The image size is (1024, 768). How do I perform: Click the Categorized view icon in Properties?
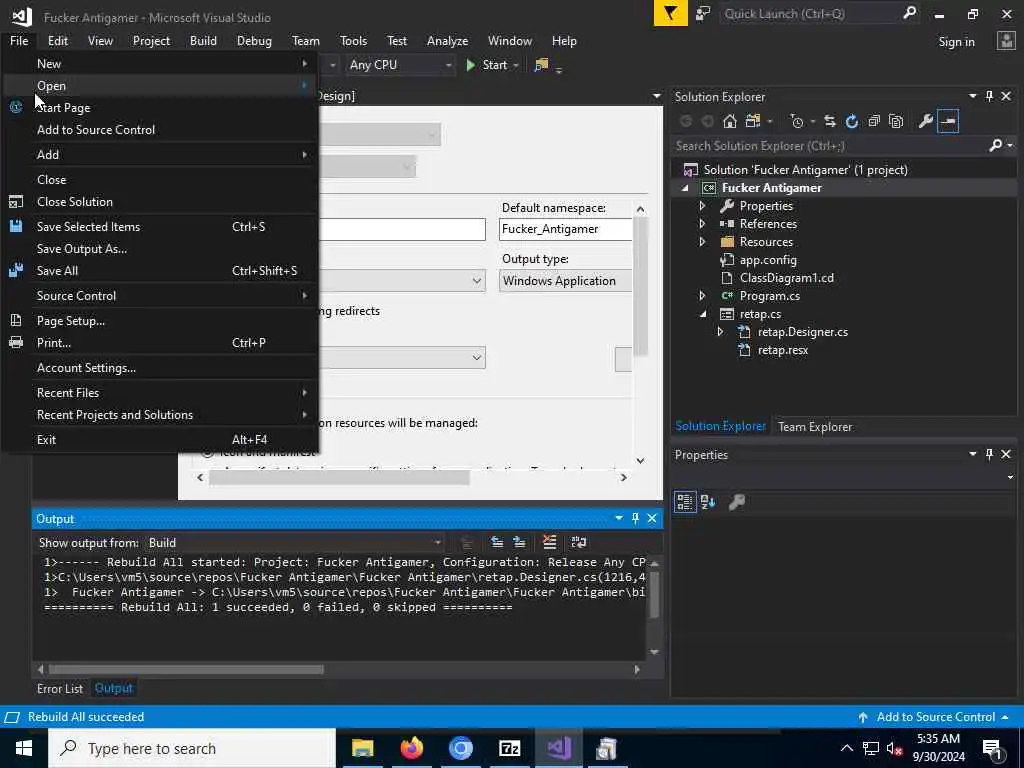pos(684,502)
